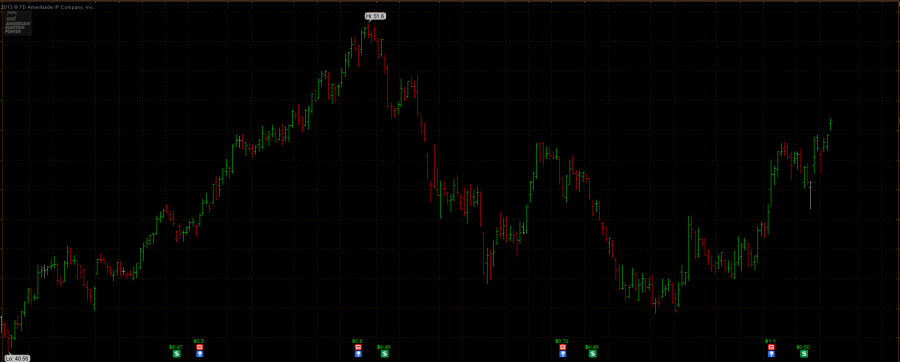This screenshot has width=900, height=362.
Task: Open the red conference call icon under $1.1
Action: 771,347
